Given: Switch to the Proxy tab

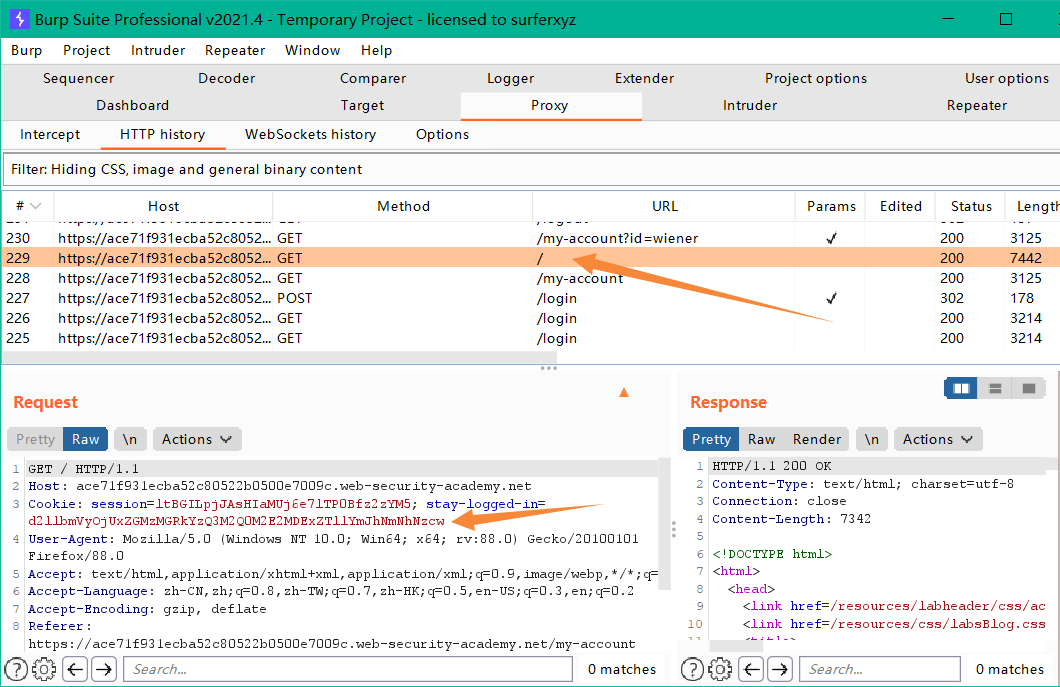Looking at the screenshot, I should click(x=550, y=105).
